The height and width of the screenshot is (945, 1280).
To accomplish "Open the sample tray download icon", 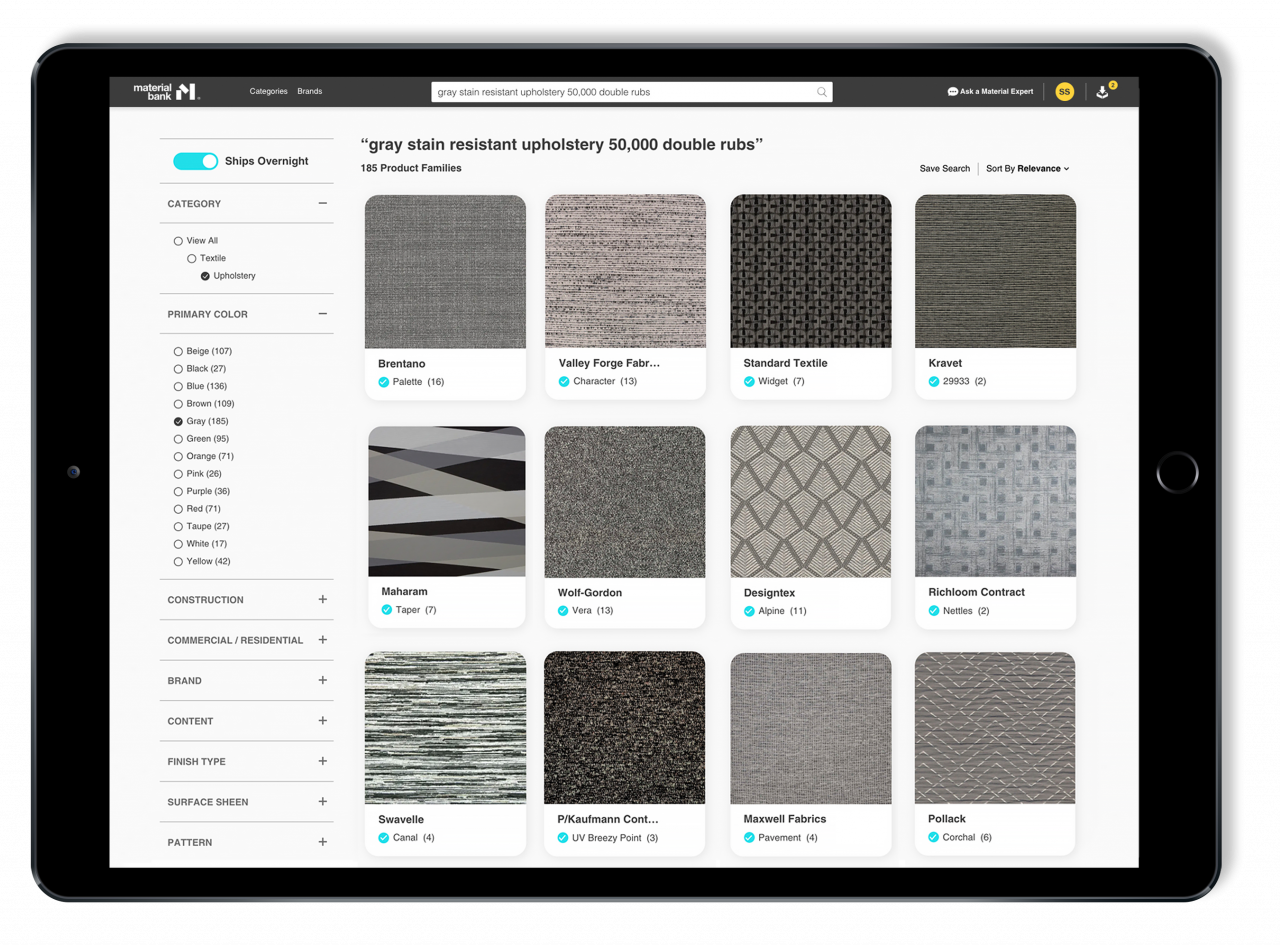I will pos(1102,92).
